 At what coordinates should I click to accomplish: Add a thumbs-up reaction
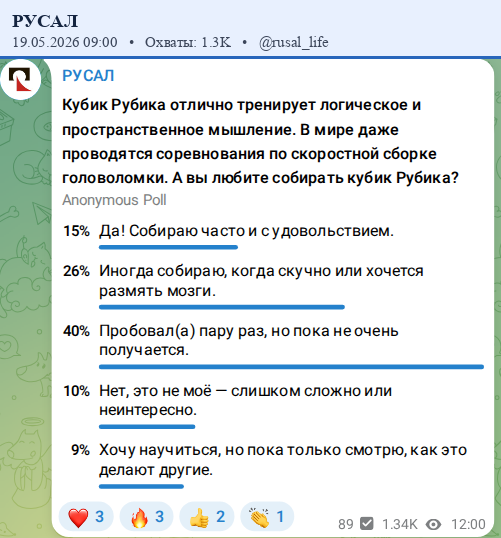(x=207, y=516)
